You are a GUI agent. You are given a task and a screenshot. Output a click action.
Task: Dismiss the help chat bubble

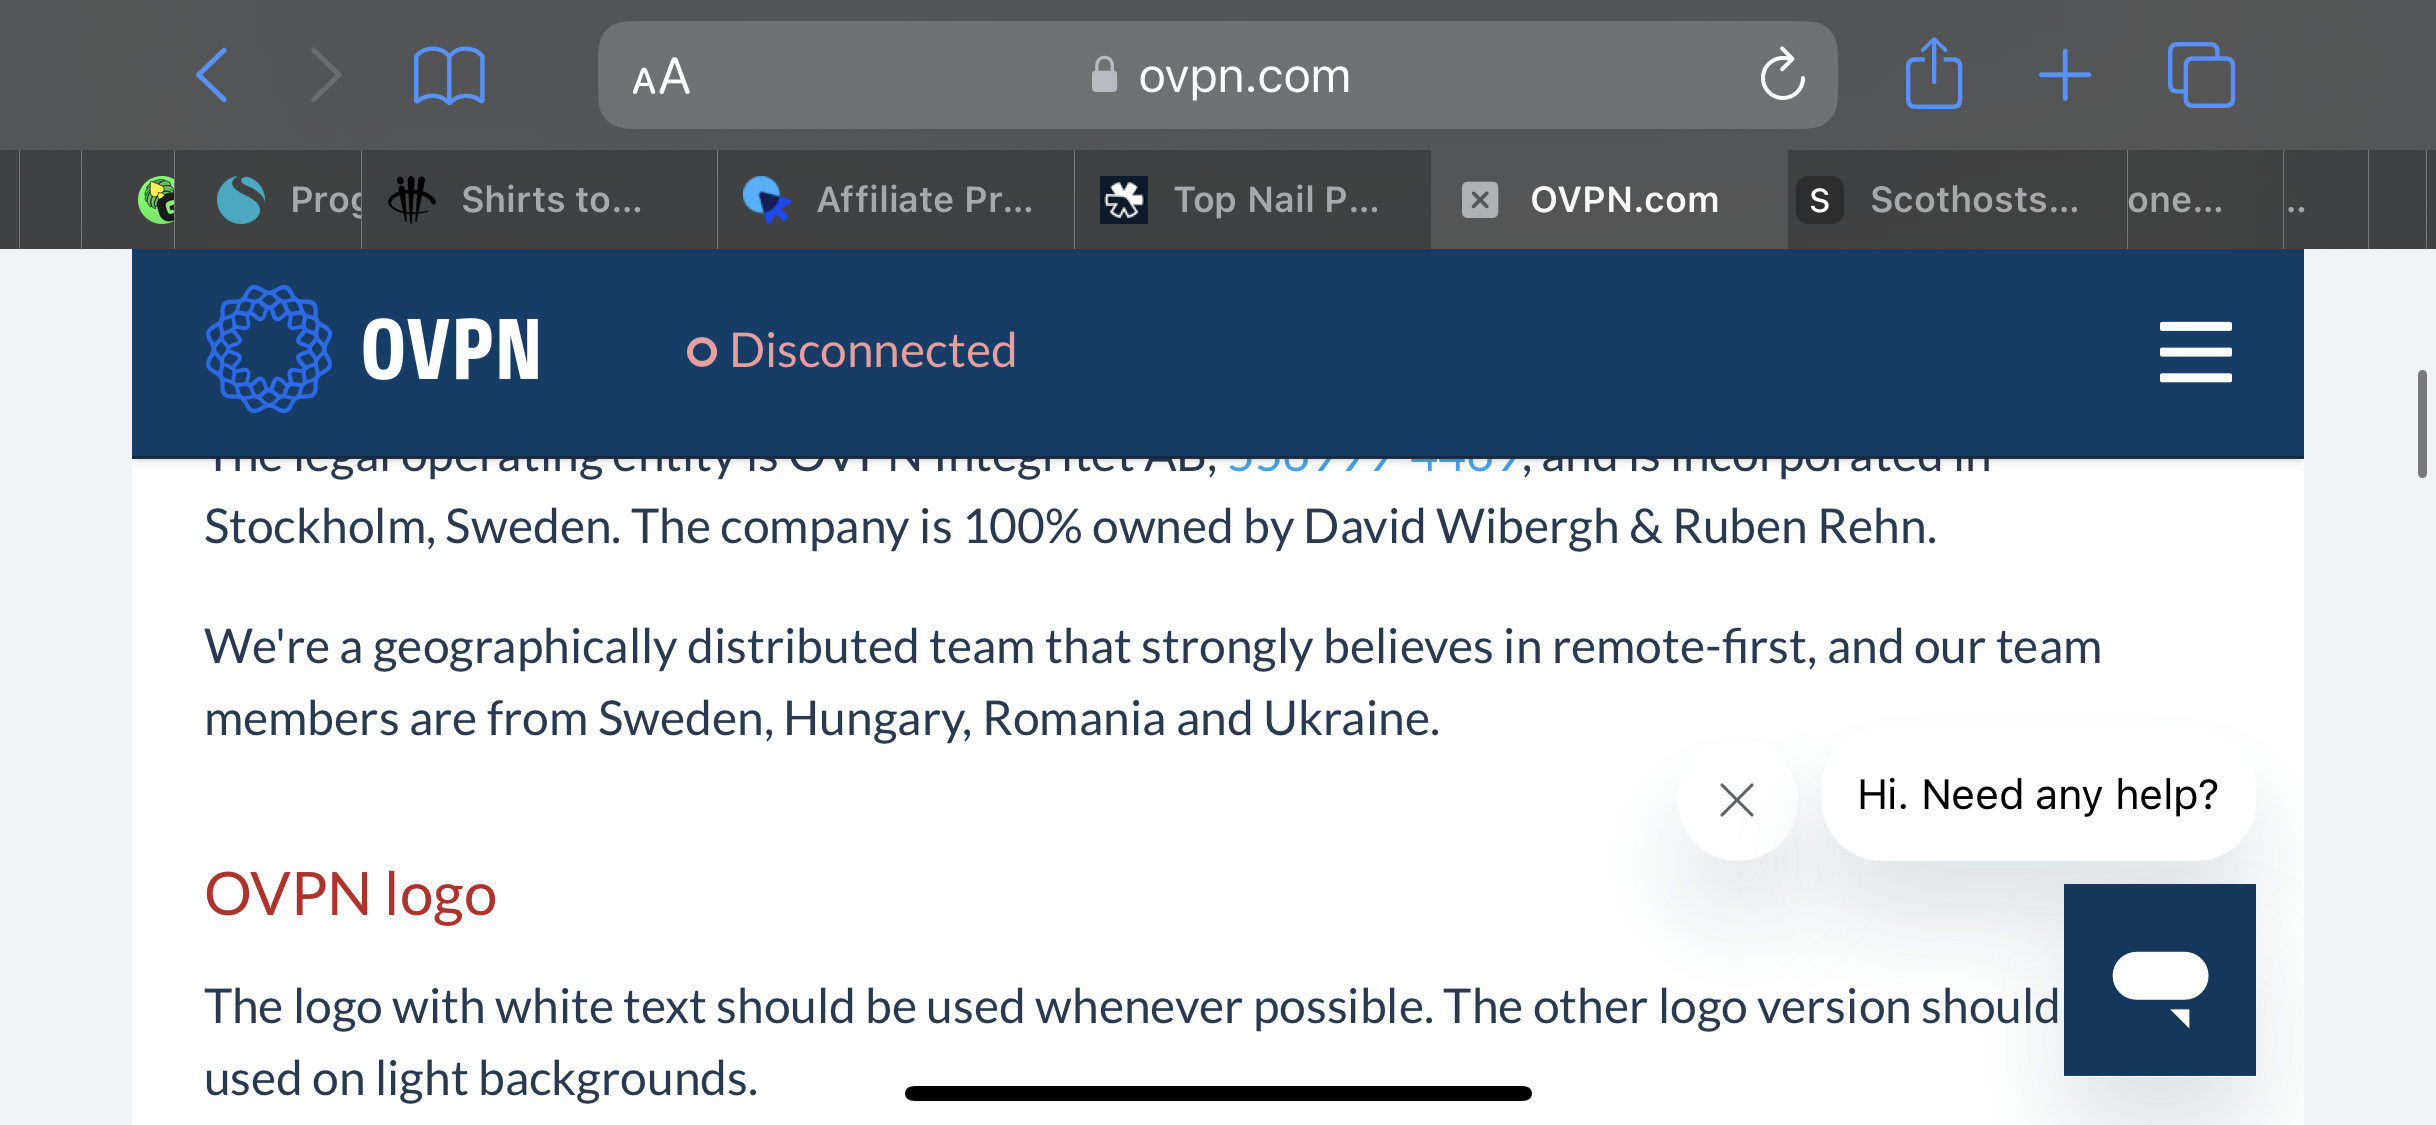(1737, 800)
